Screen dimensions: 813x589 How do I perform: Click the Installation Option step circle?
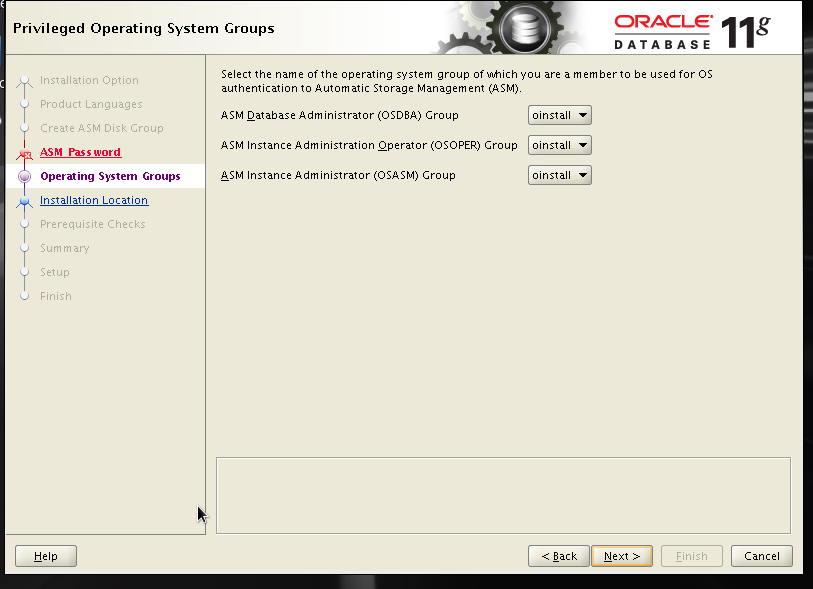point(24,80)
